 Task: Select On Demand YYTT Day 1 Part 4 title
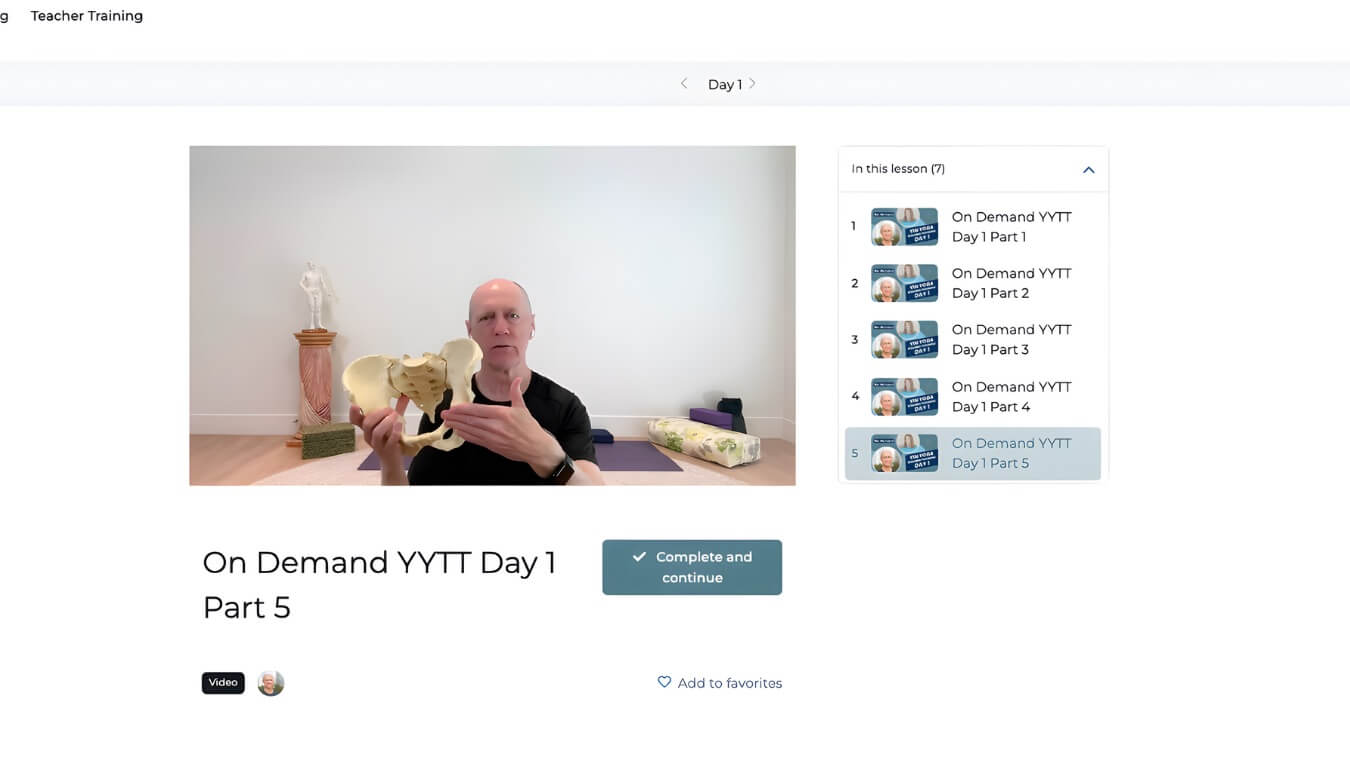pos(1011,396)
